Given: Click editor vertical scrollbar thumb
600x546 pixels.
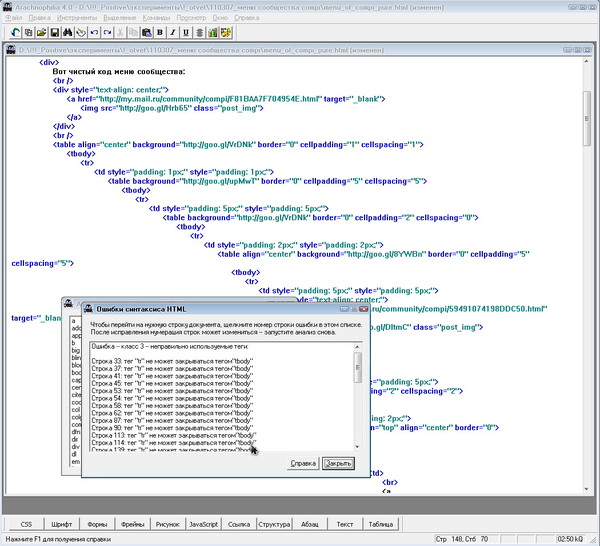Looking at the screenshot, I should point(587,118).
